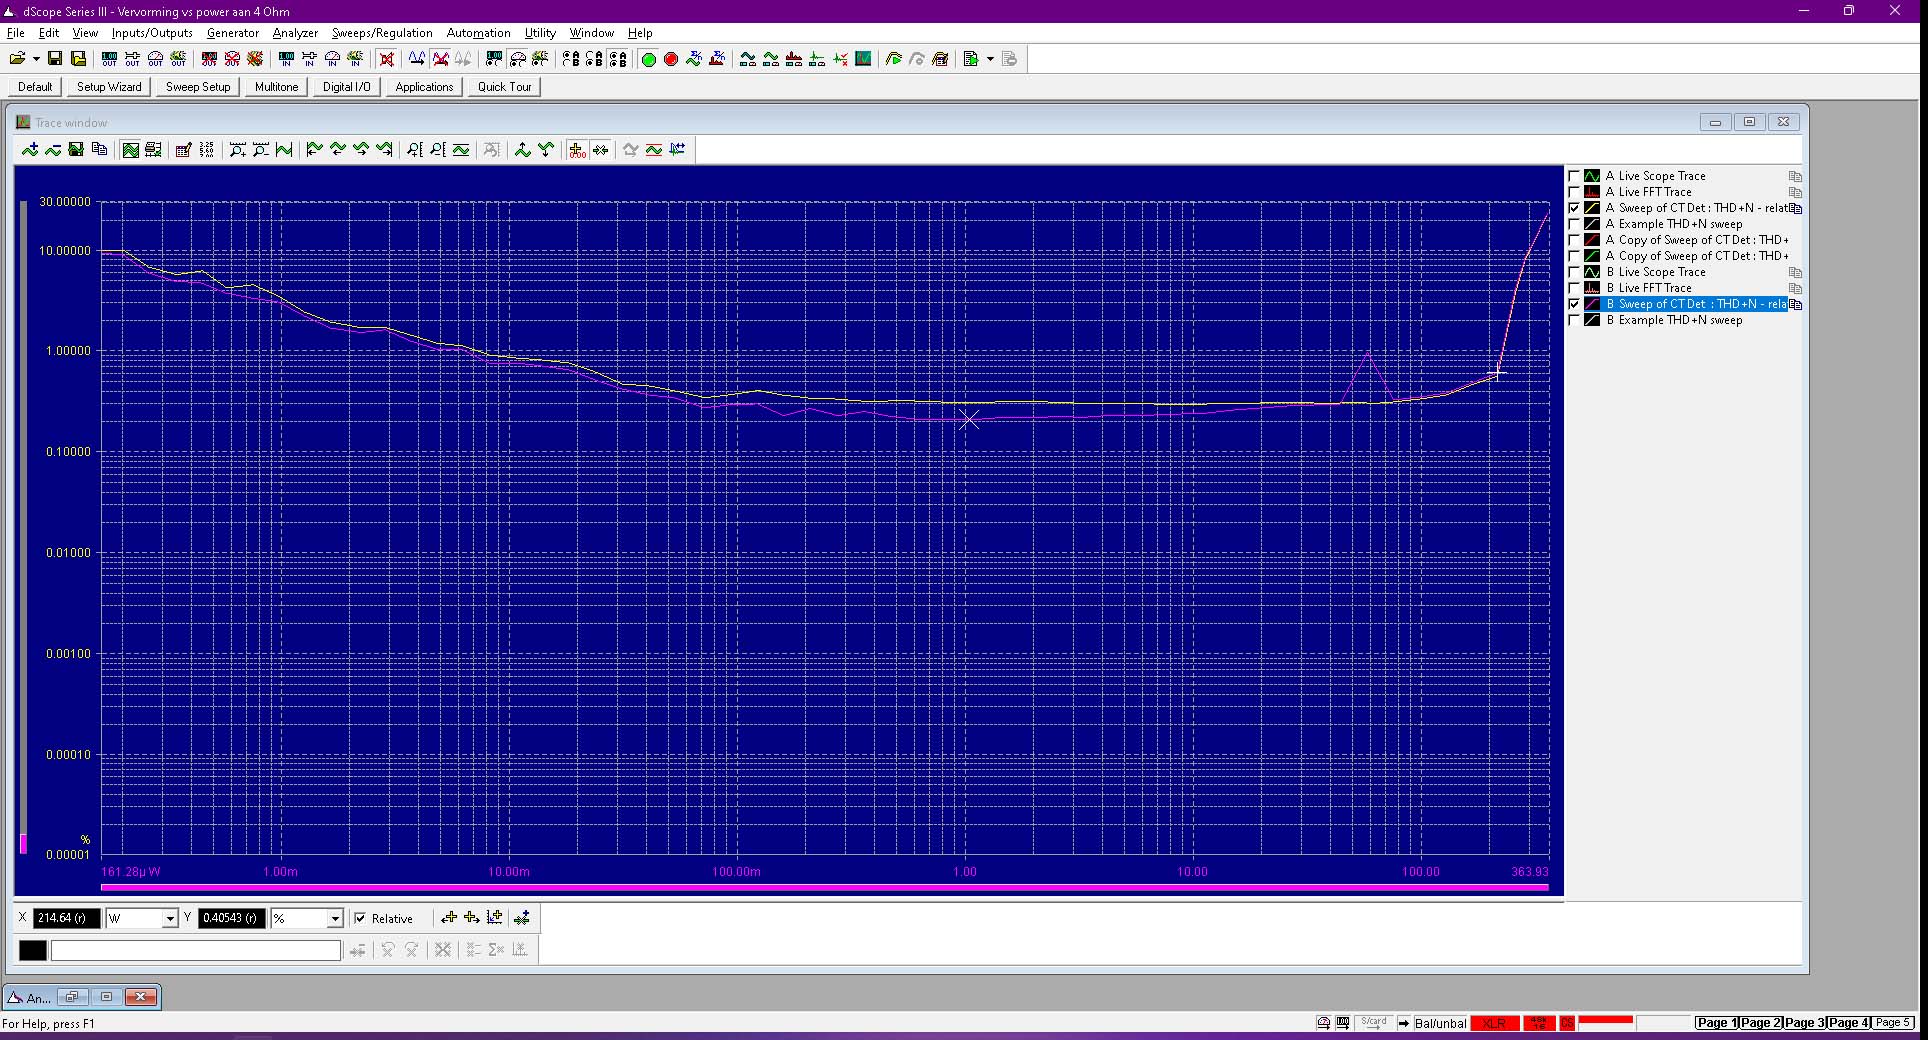
Task: Click the red circle stop icon
Action: (671, 59)
